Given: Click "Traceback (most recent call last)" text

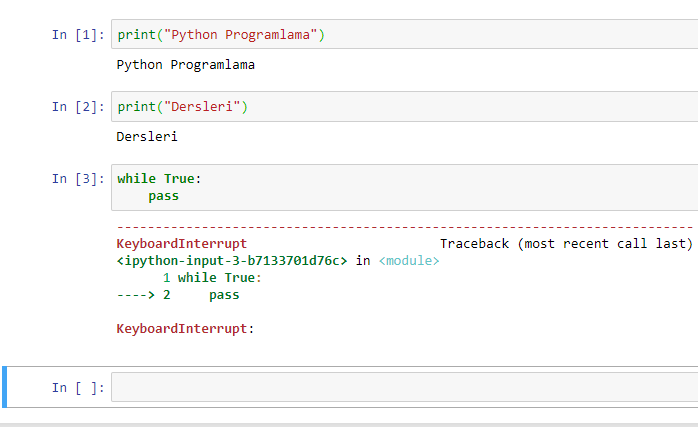Looking at the screenshot, I should pos(566,243).
